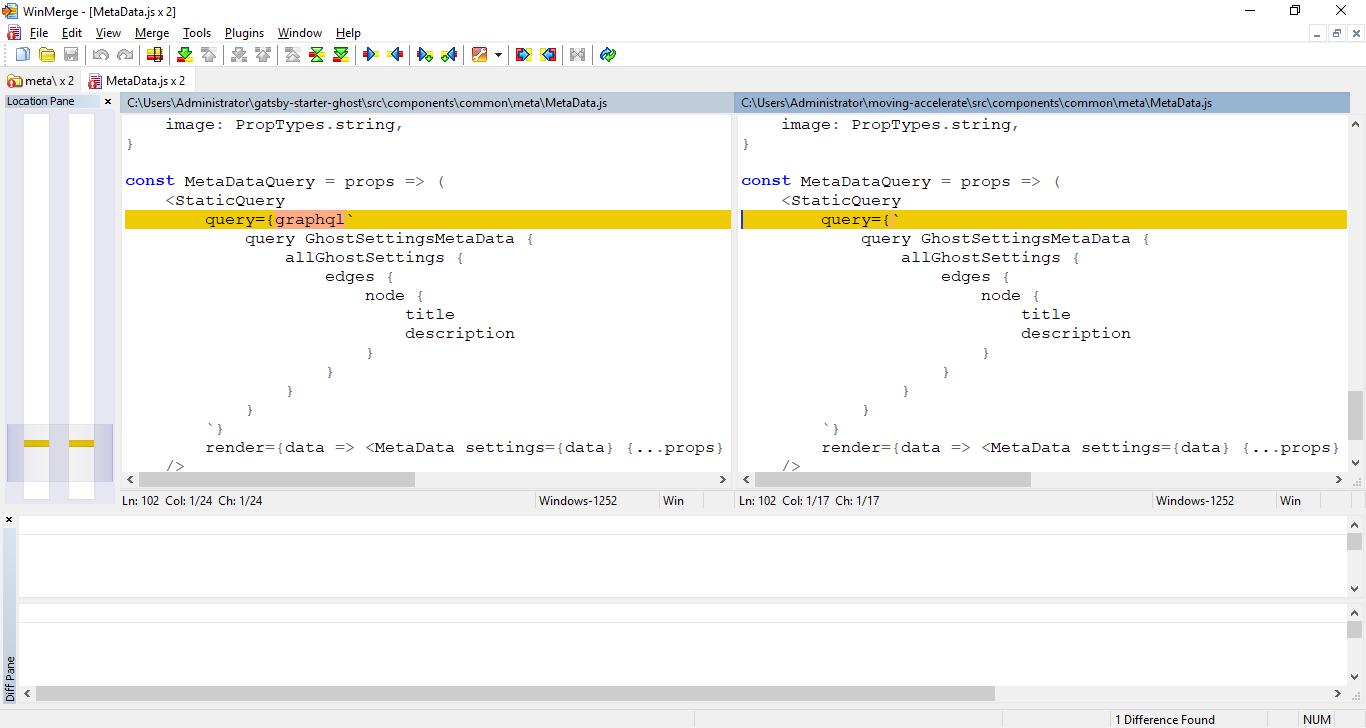Viewport: 1366px width, 728px height.
Task: Click left pane scroll-right arrow
Action: click(x=724, y=480)
